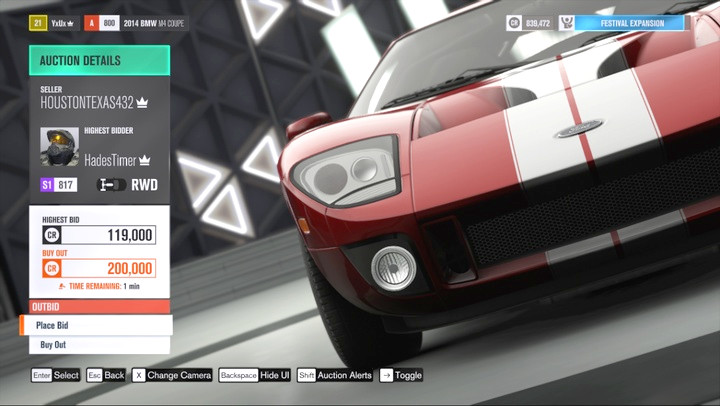Click the yellow level 21 player badge
The image size is (720, 406).
coord(37,22)
